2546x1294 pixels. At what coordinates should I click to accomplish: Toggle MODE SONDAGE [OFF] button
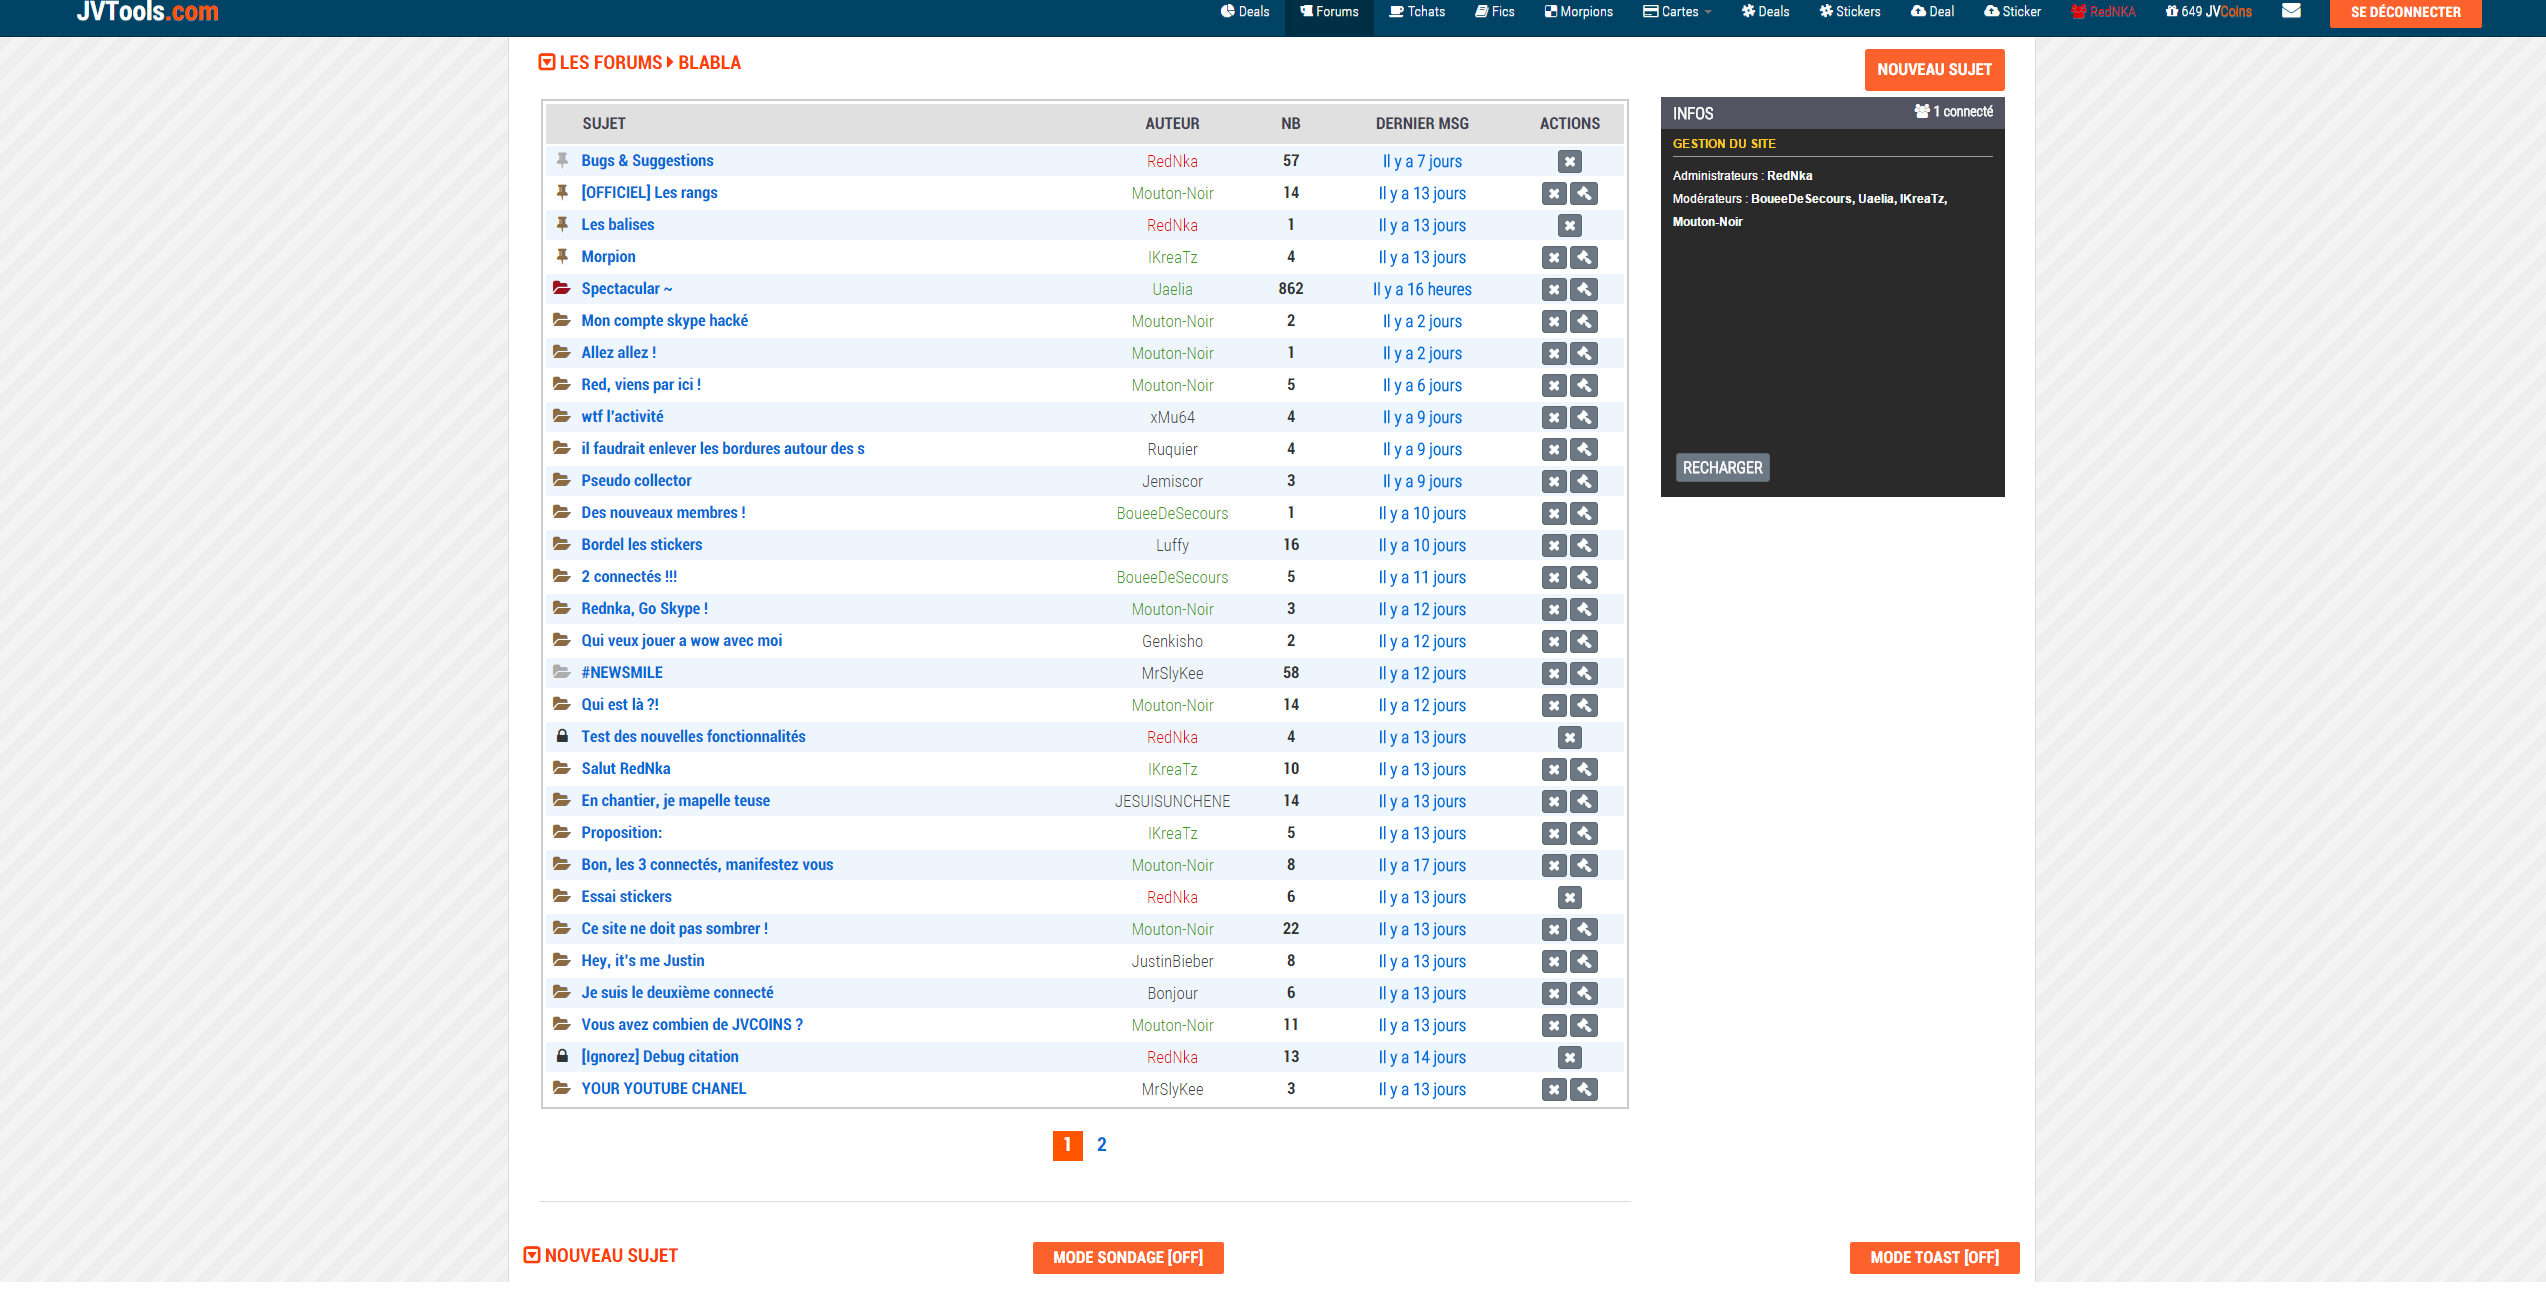click(1127, 1257)
